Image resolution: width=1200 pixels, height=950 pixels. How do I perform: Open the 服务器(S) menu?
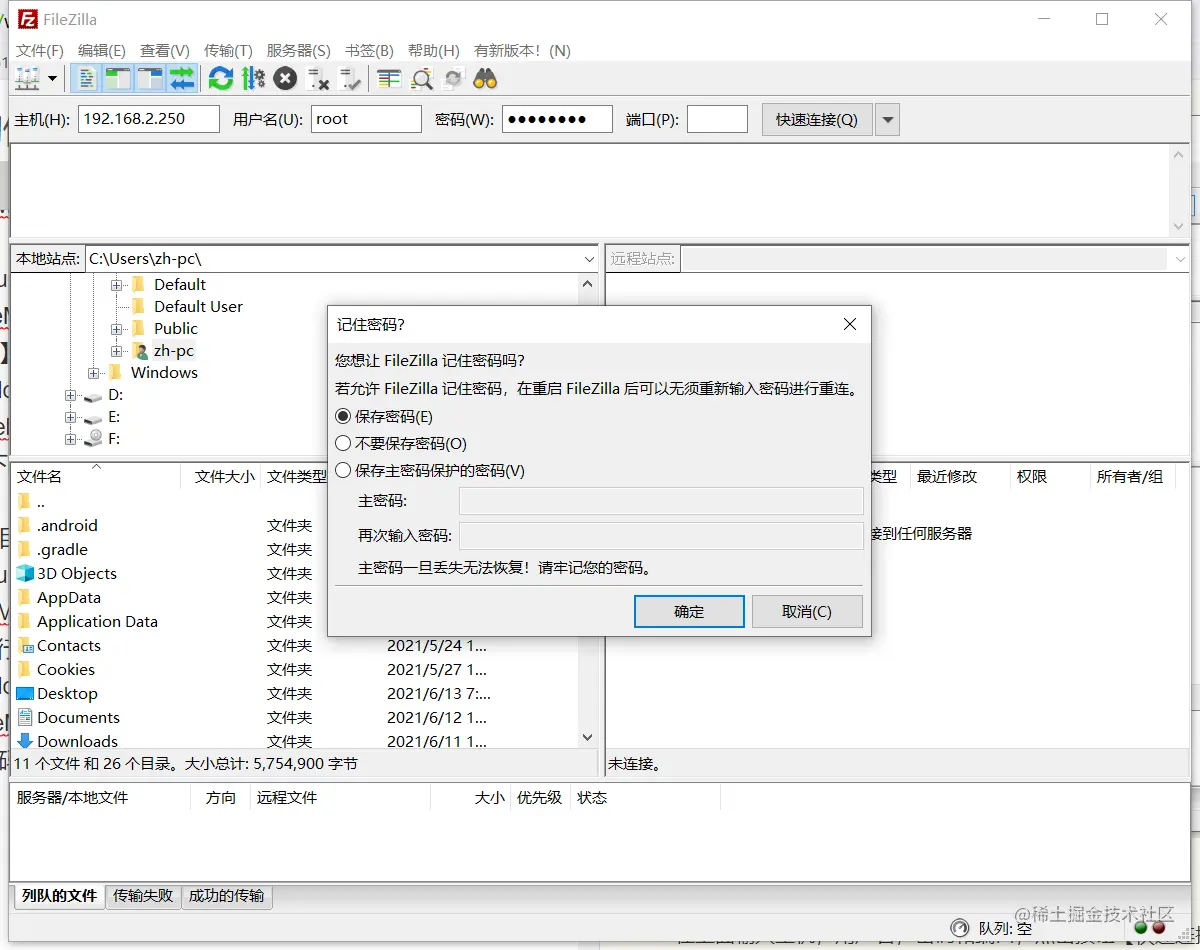298,50
